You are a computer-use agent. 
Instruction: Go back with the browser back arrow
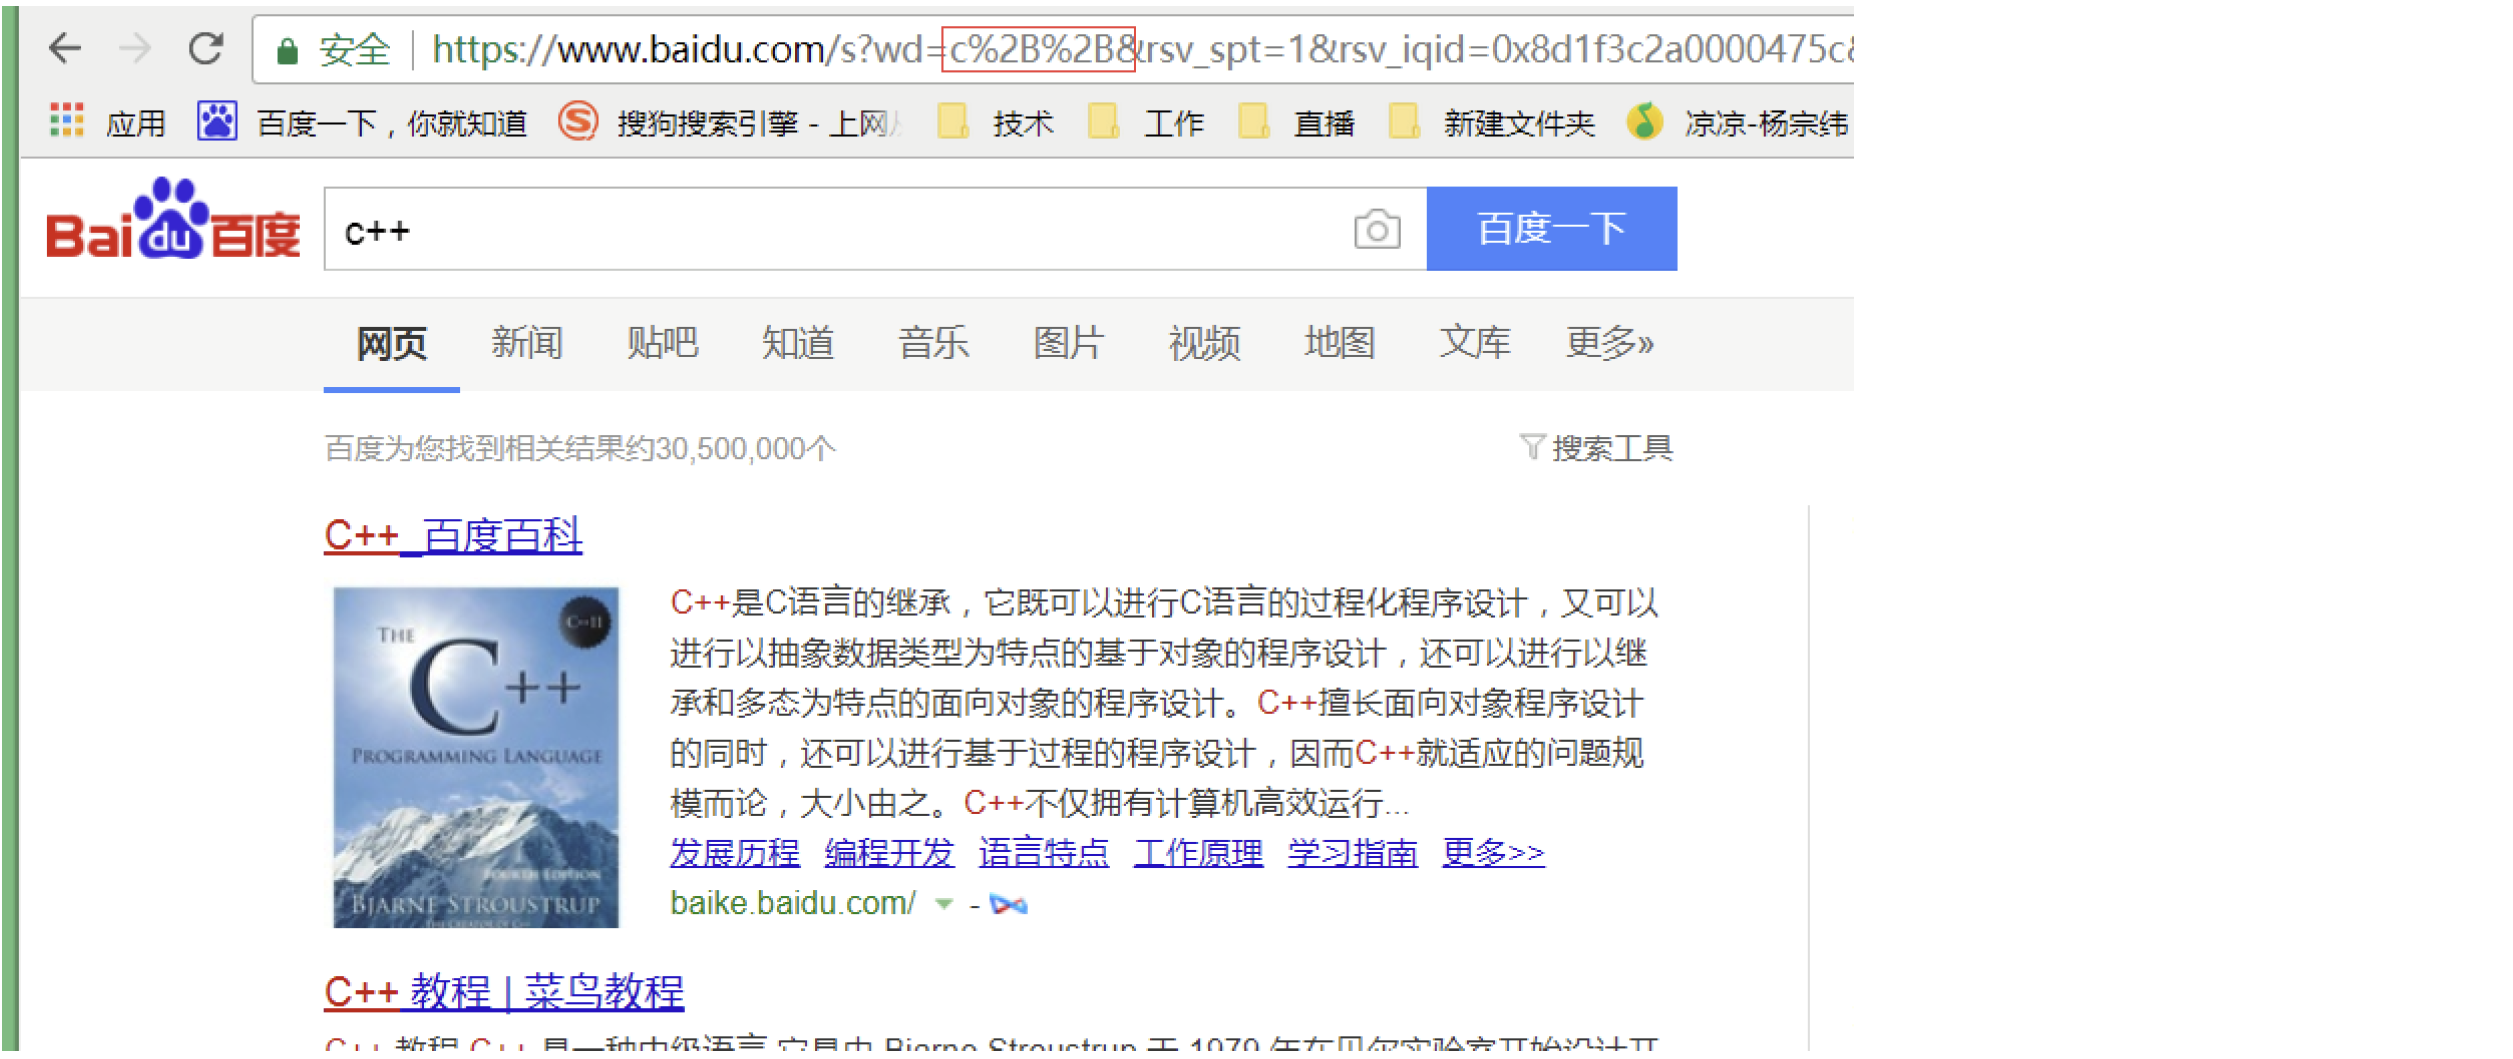[65, 48]
